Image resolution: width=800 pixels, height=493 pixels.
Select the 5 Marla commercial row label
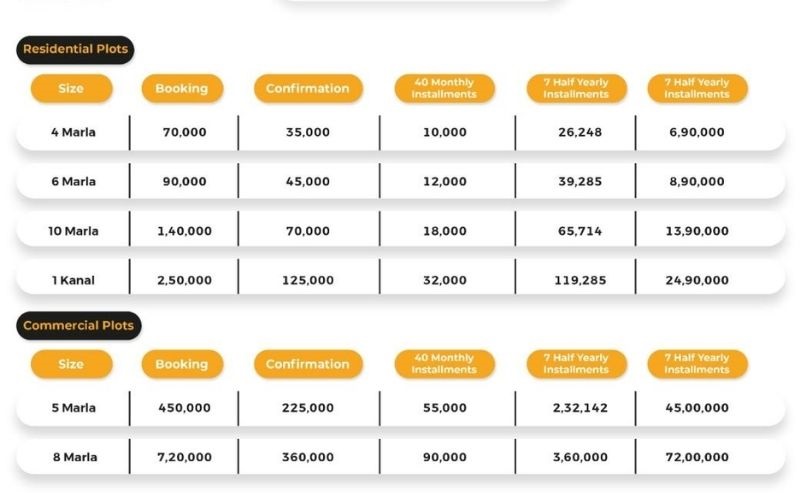coord(74,408)
